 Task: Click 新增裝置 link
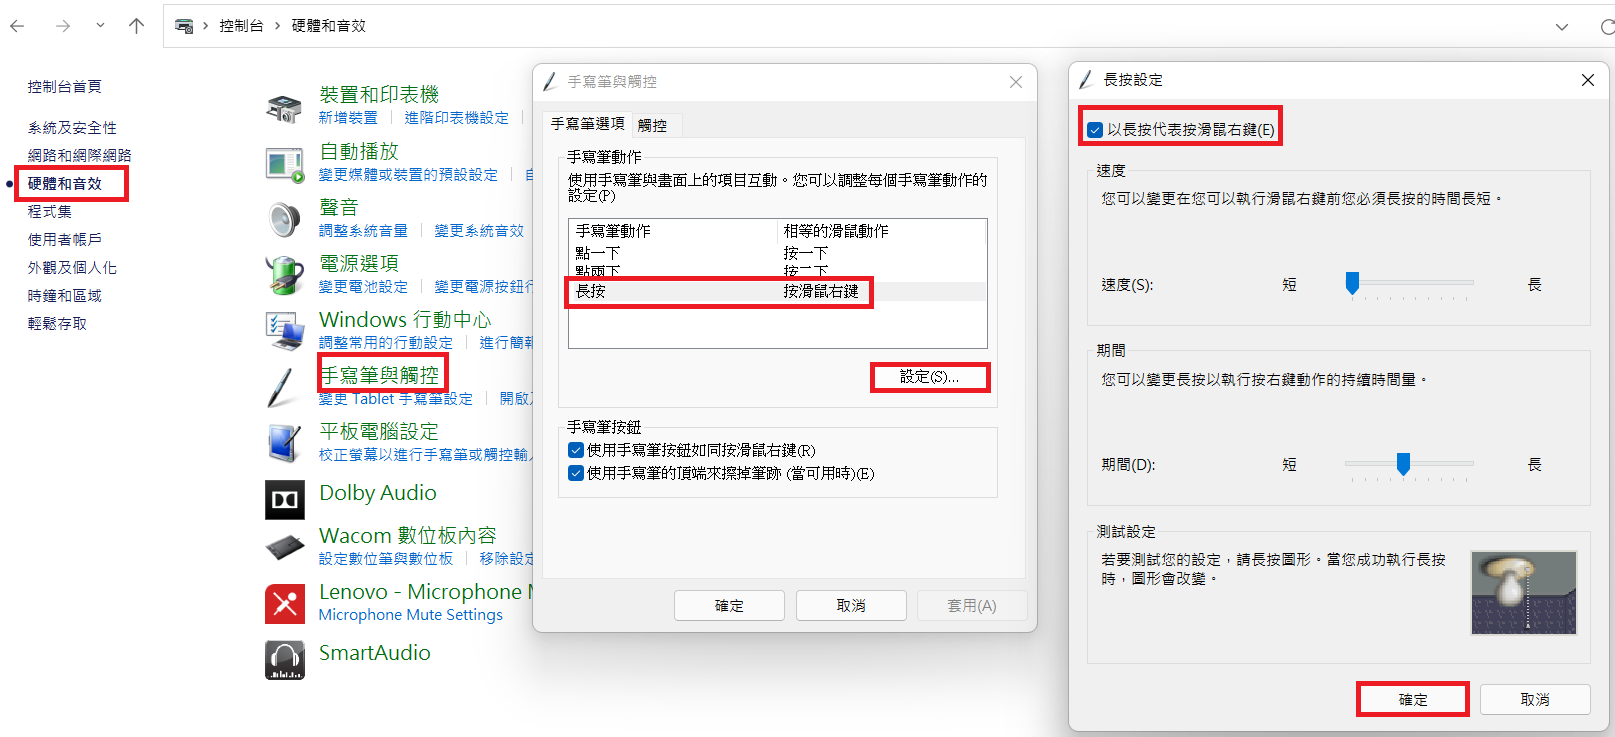click(x=348, y=118)
